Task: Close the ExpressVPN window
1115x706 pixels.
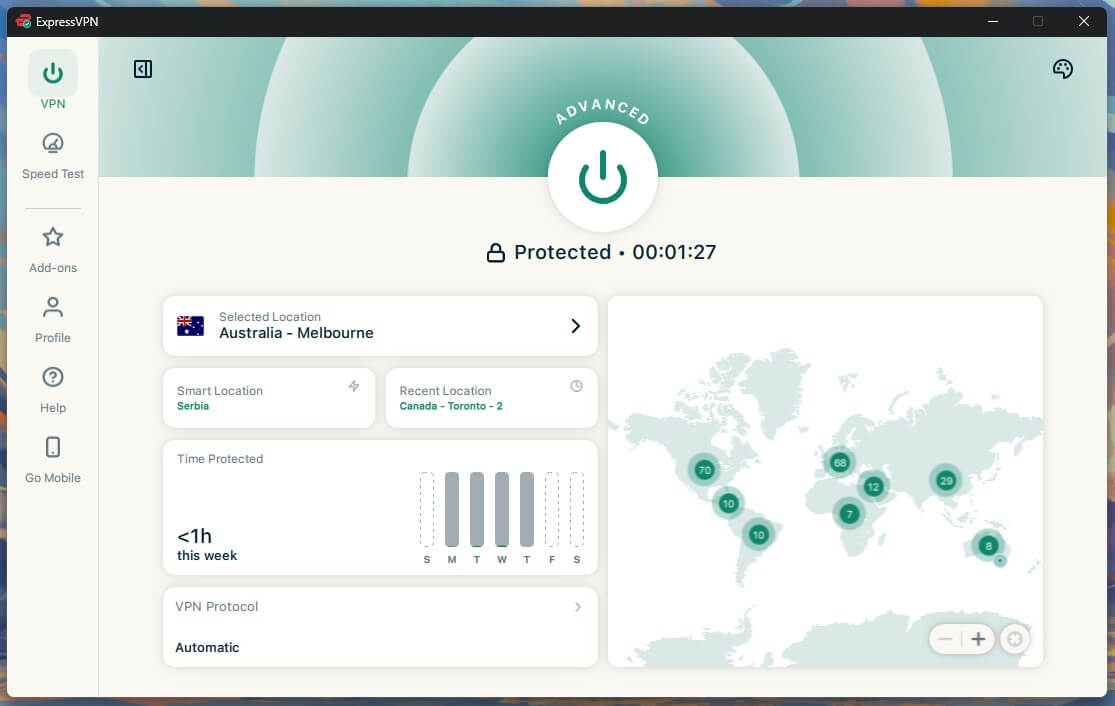Action: coord(1084,21)
